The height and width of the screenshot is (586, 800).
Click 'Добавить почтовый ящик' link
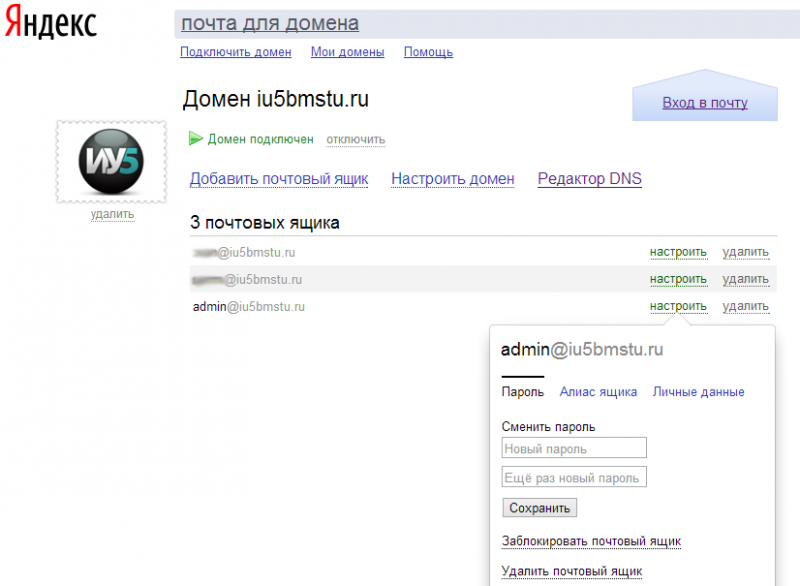click(279, 179)
